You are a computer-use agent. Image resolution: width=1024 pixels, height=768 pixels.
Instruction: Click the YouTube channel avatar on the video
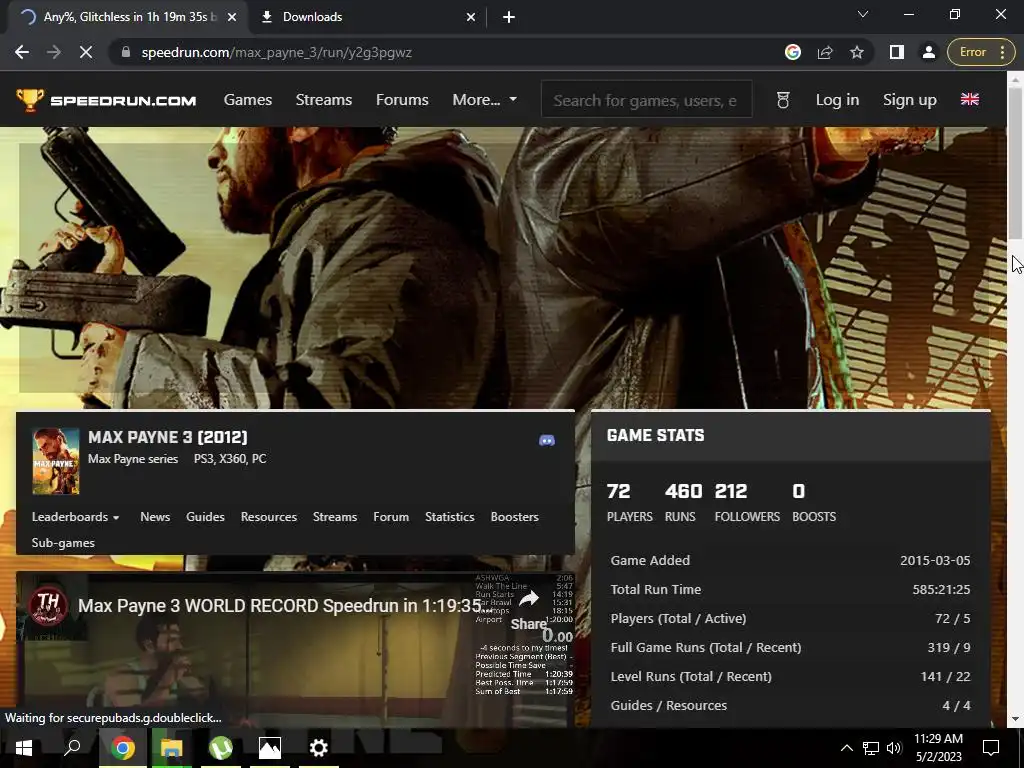pyautogui.click(x=48, y=604)
